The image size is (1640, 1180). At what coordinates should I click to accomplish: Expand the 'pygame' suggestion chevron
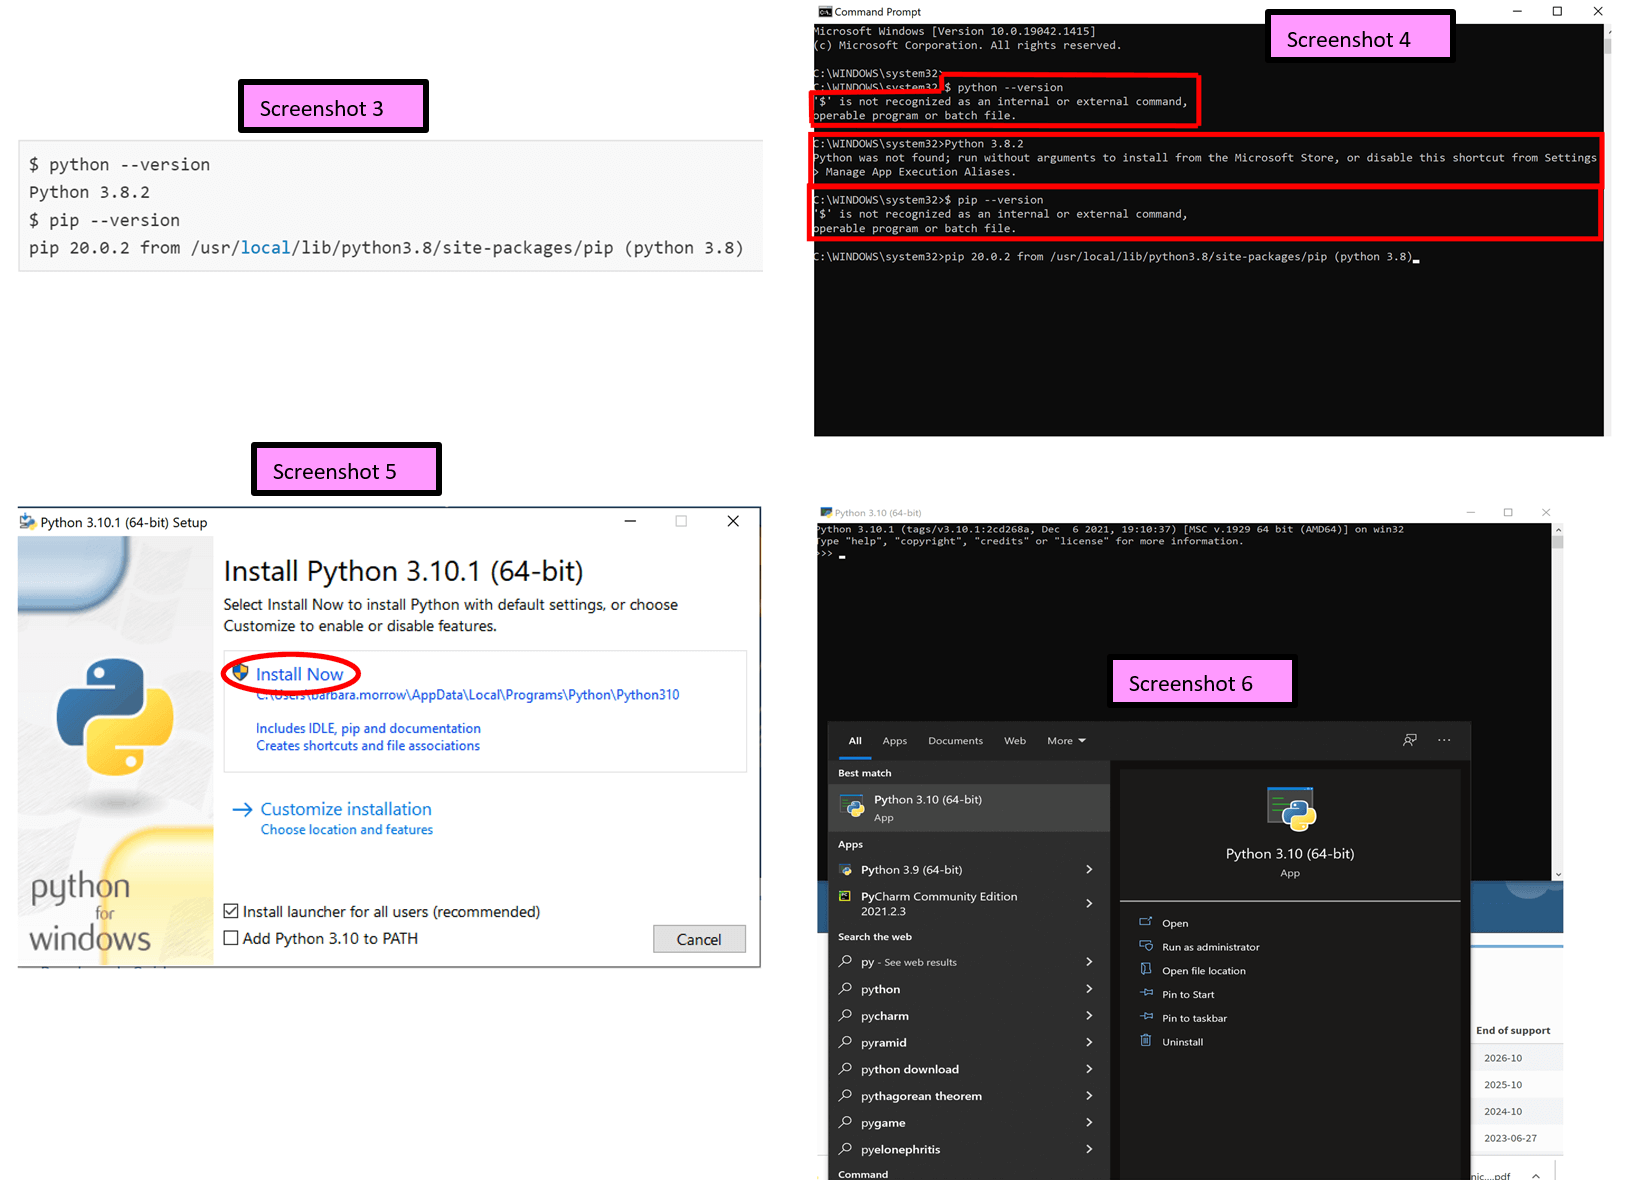pyautogui.click(x=1089, y=1123)
